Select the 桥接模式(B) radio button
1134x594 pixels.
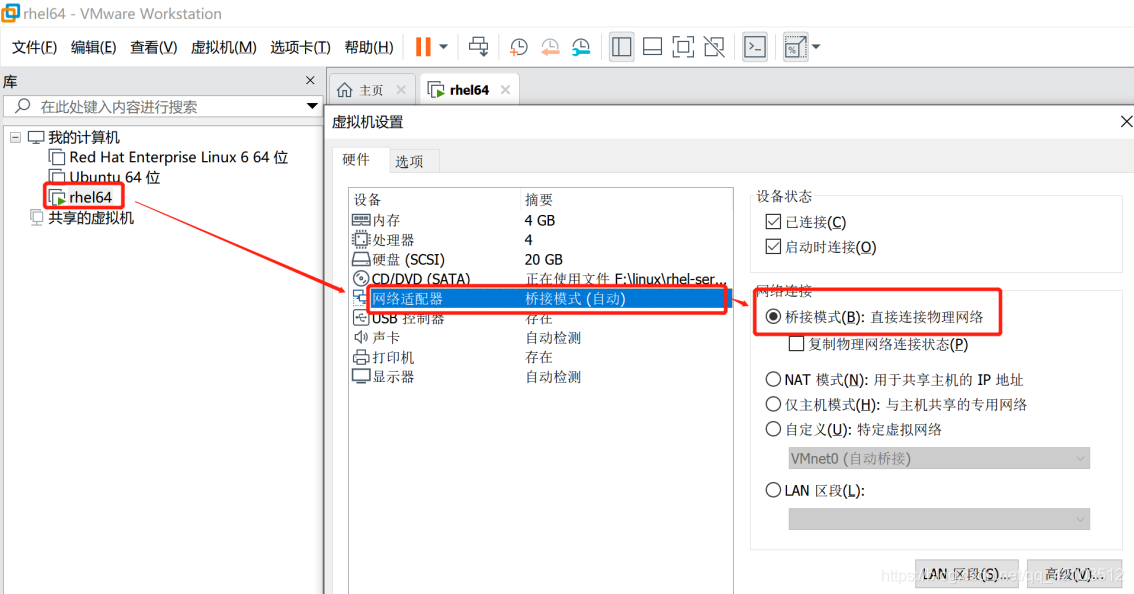pos(773,317)
